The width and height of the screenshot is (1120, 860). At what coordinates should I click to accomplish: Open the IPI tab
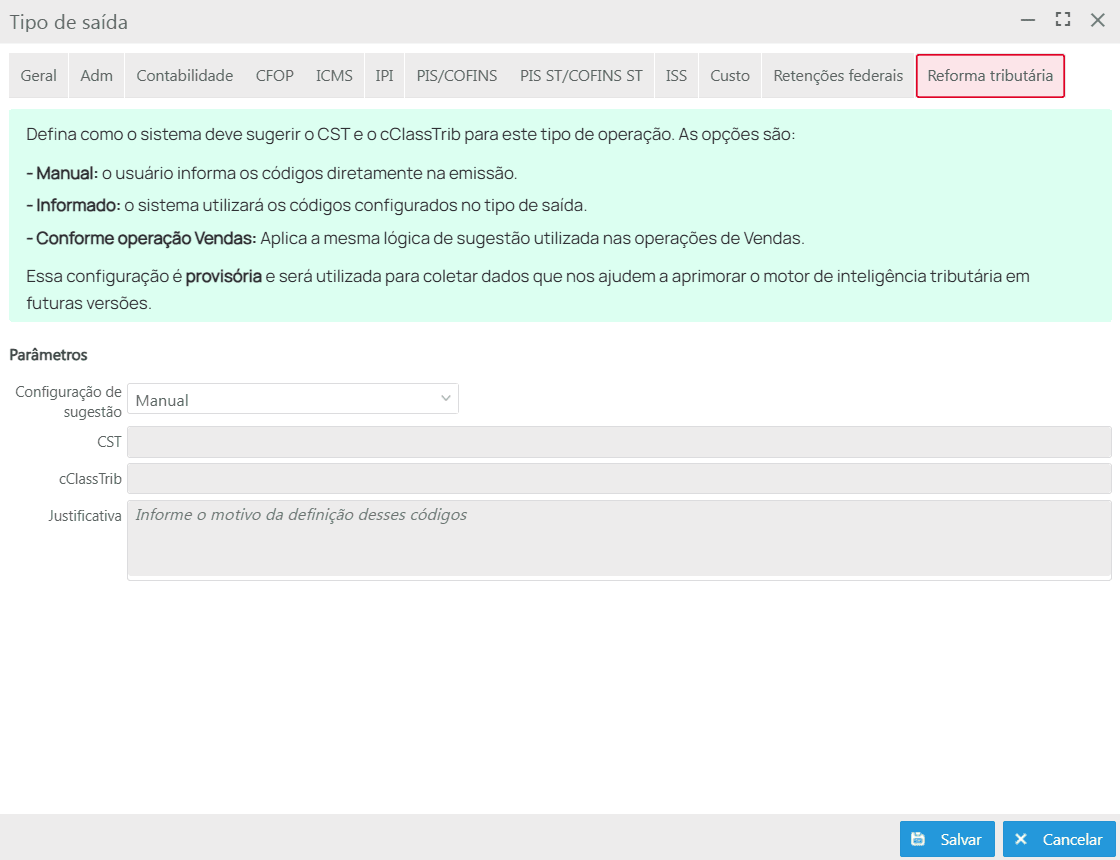[x=384, y=76]
